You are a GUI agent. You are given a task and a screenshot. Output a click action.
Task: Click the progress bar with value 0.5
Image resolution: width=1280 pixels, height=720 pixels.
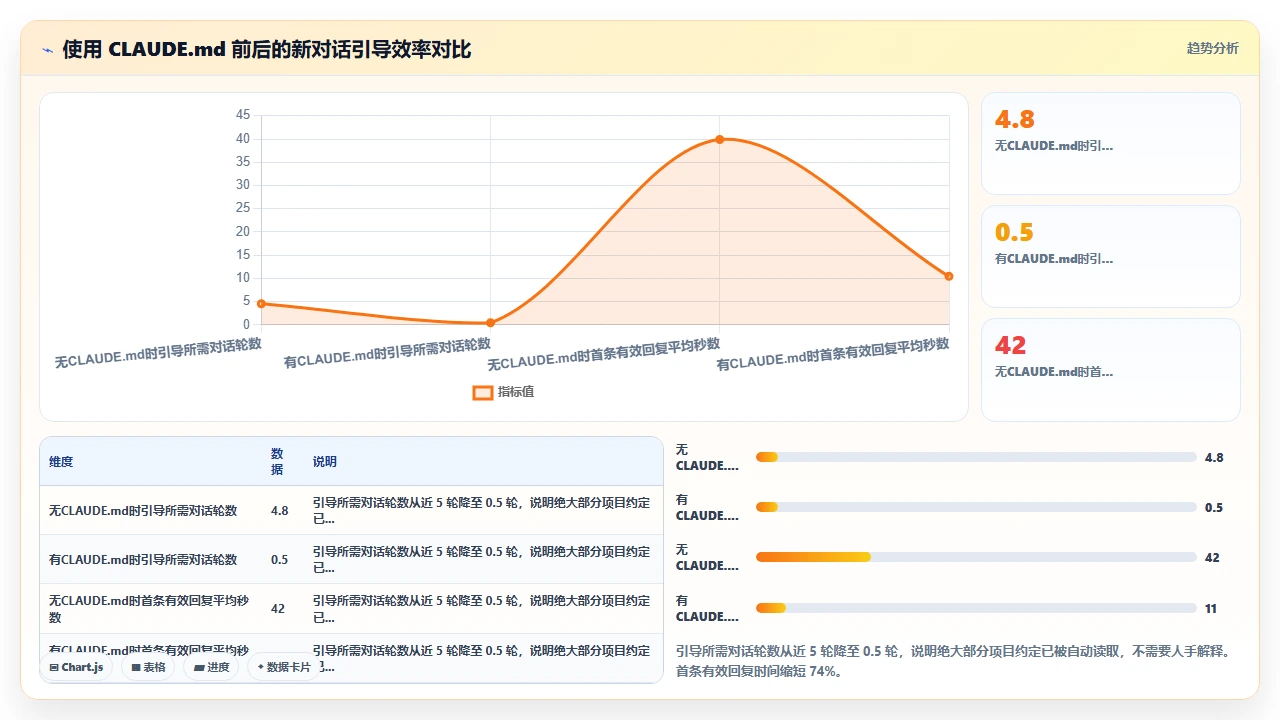[976, 507]
